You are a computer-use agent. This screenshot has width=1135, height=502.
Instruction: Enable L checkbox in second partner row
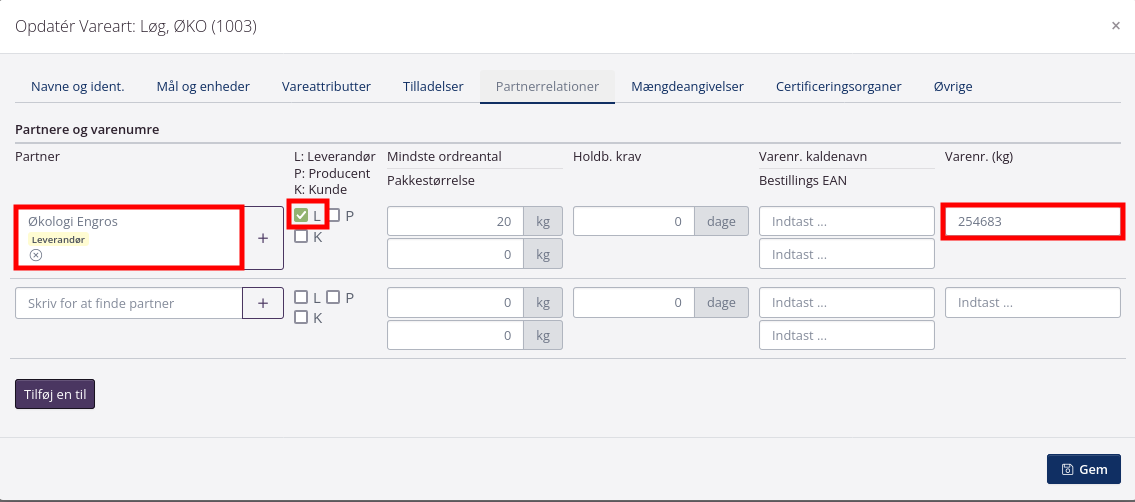[301, 297]
